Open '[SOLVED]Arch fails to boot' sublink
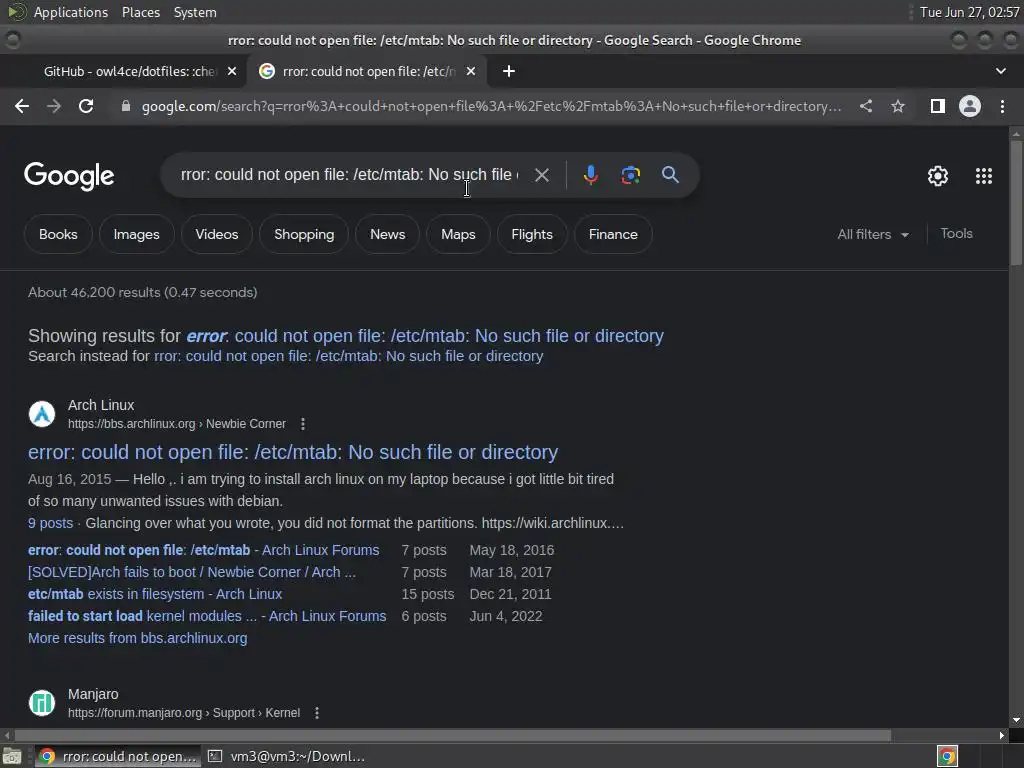1024x768 pixels. coord(192,572)
